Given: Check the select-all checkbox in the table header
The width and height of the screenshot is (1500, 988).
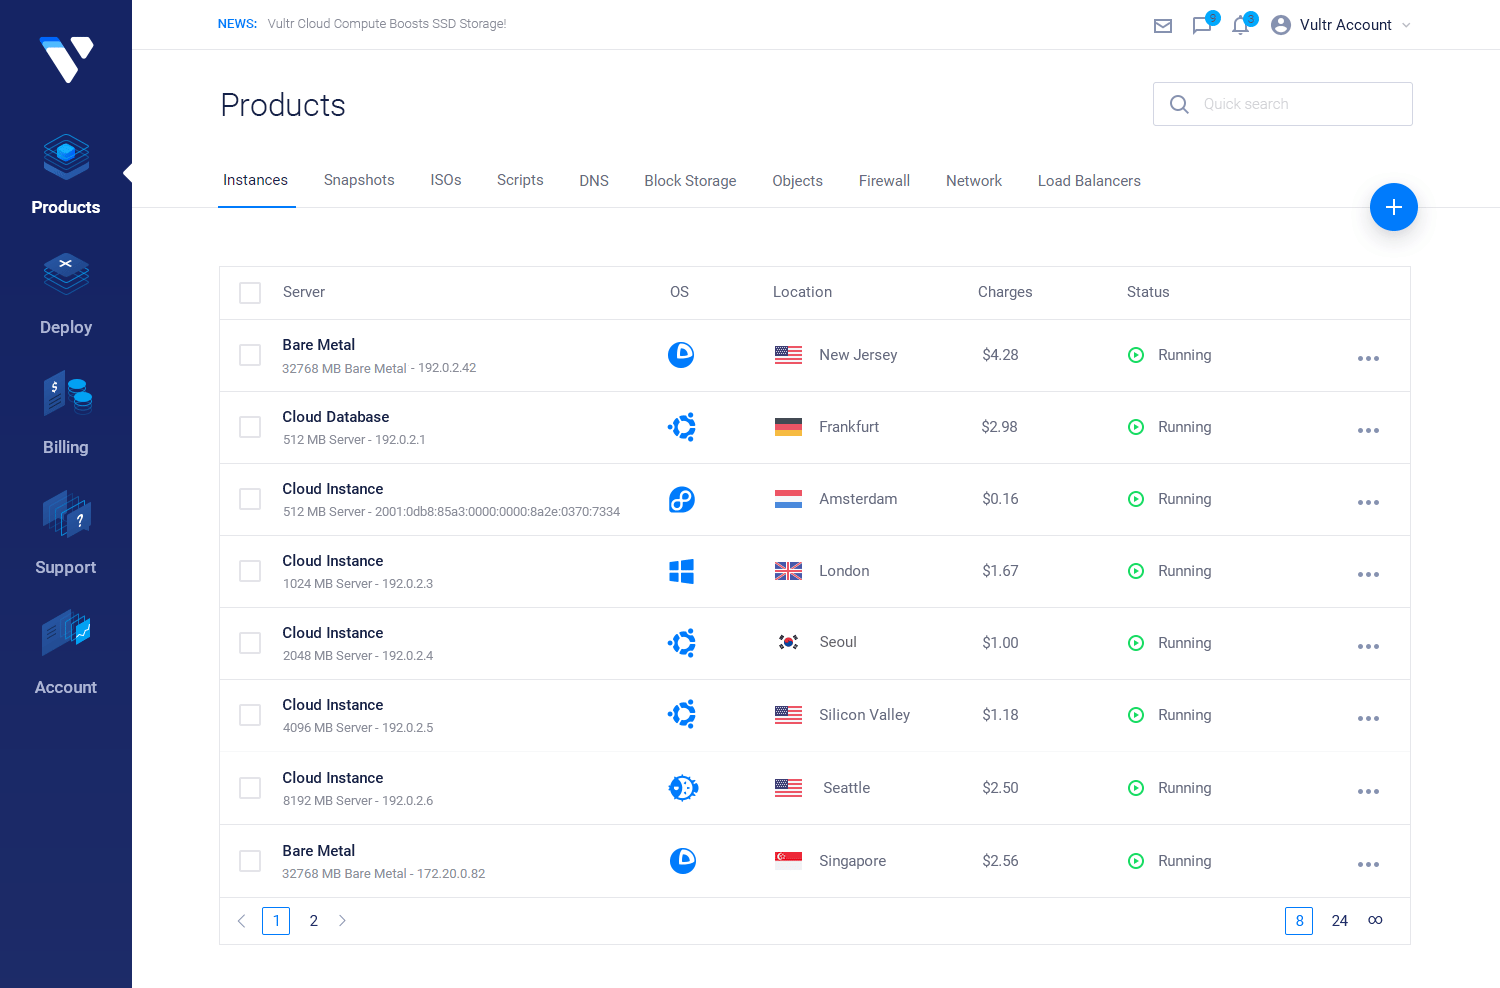Looking at the screenshot, I should [x=249, y=292].
